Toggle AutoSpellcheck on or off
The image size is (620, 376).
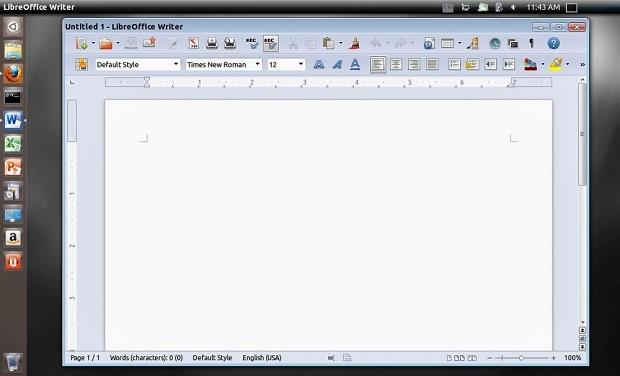[271, 43]
